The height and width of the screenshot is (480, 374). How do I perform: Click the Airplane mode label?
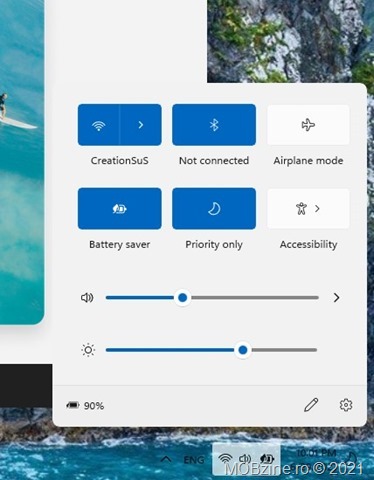[308, 161]
